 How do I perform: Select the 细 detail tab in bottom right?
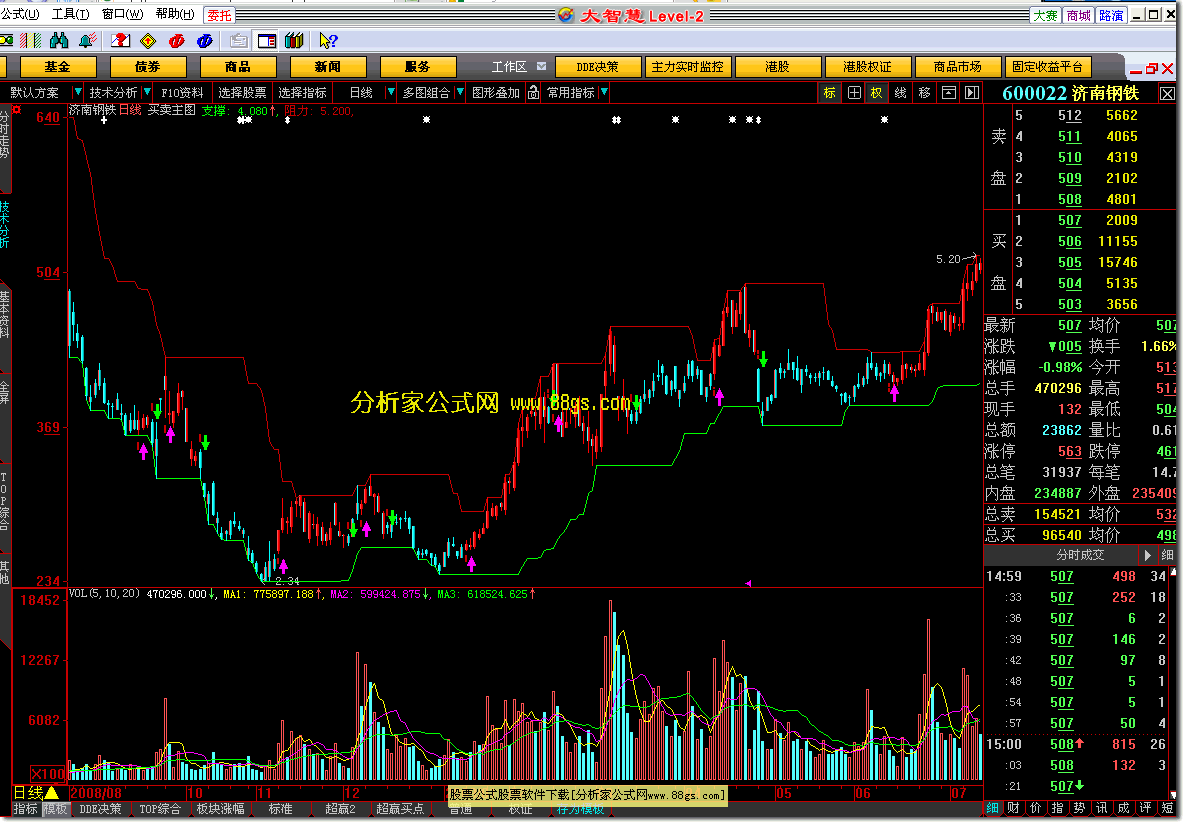[992, 808]
